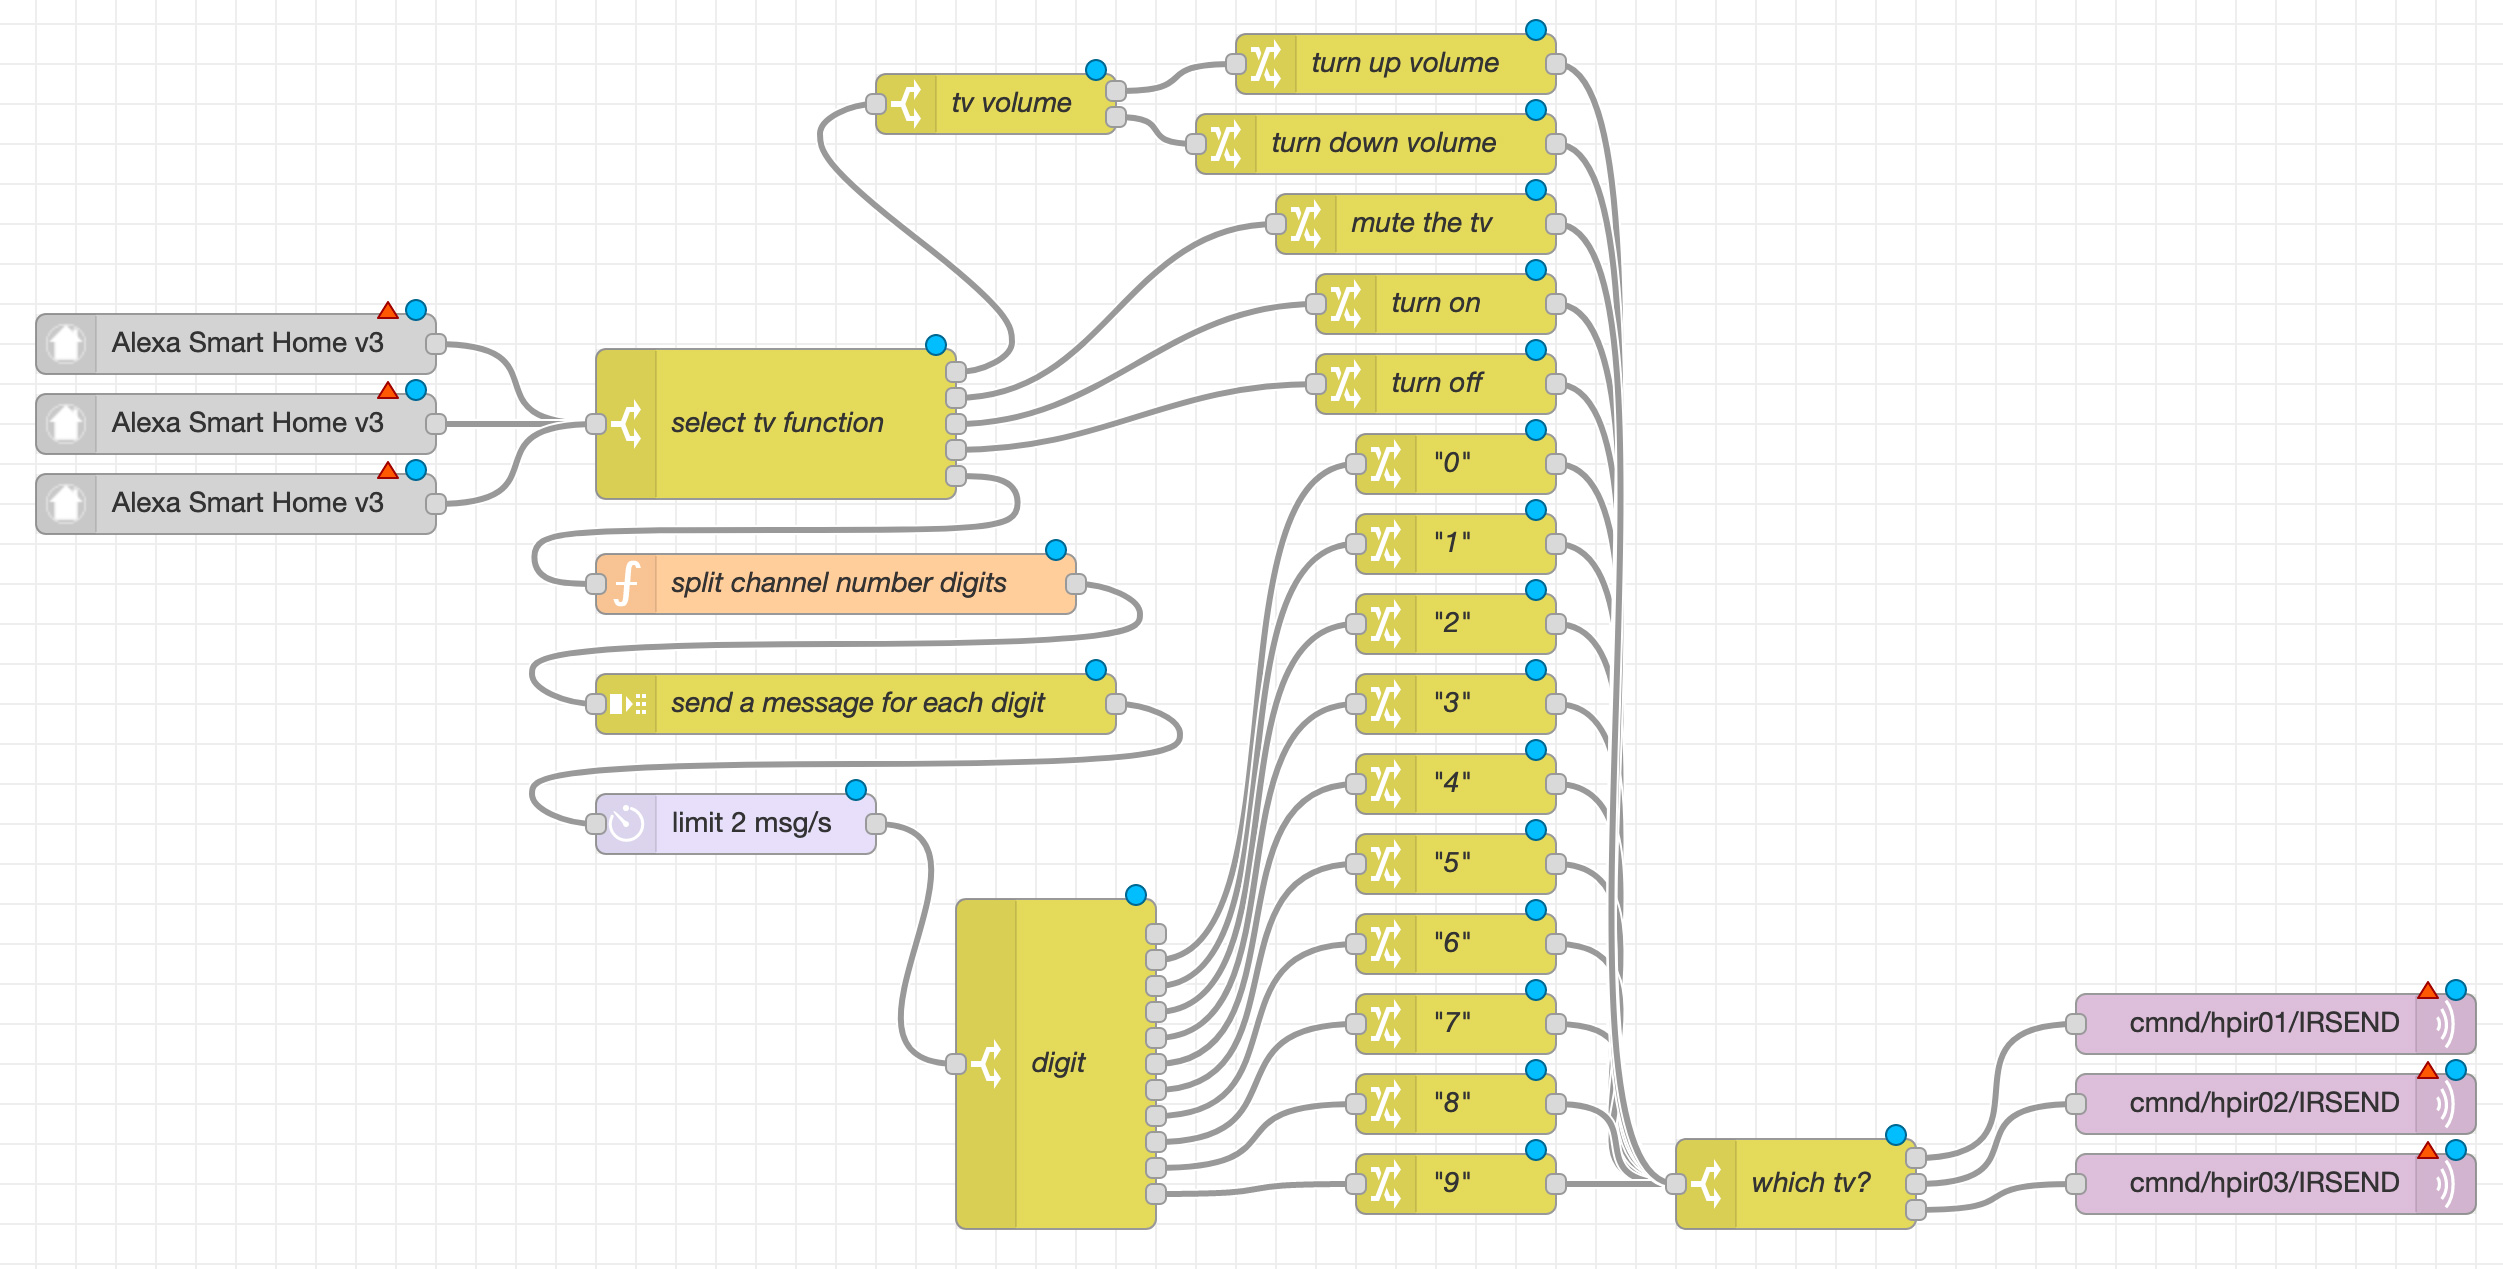Click the change icon on 'turn up volume' node
The height and width of the screenshot is (1269, 2503).
[x=1266, y=64]
